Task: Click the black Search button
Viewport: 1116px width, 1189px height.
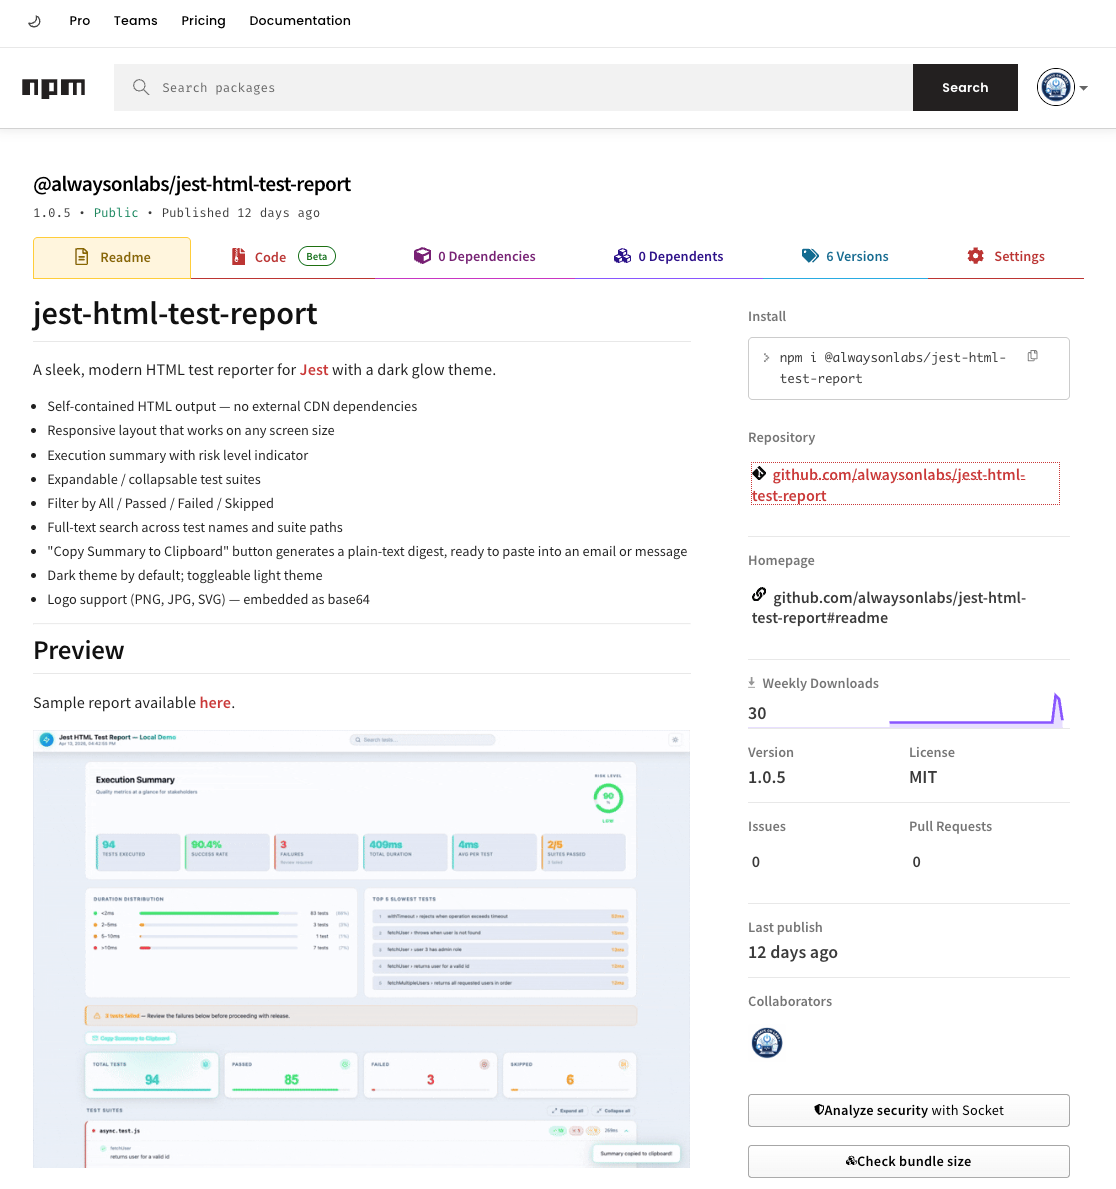Action: point(965,87)
